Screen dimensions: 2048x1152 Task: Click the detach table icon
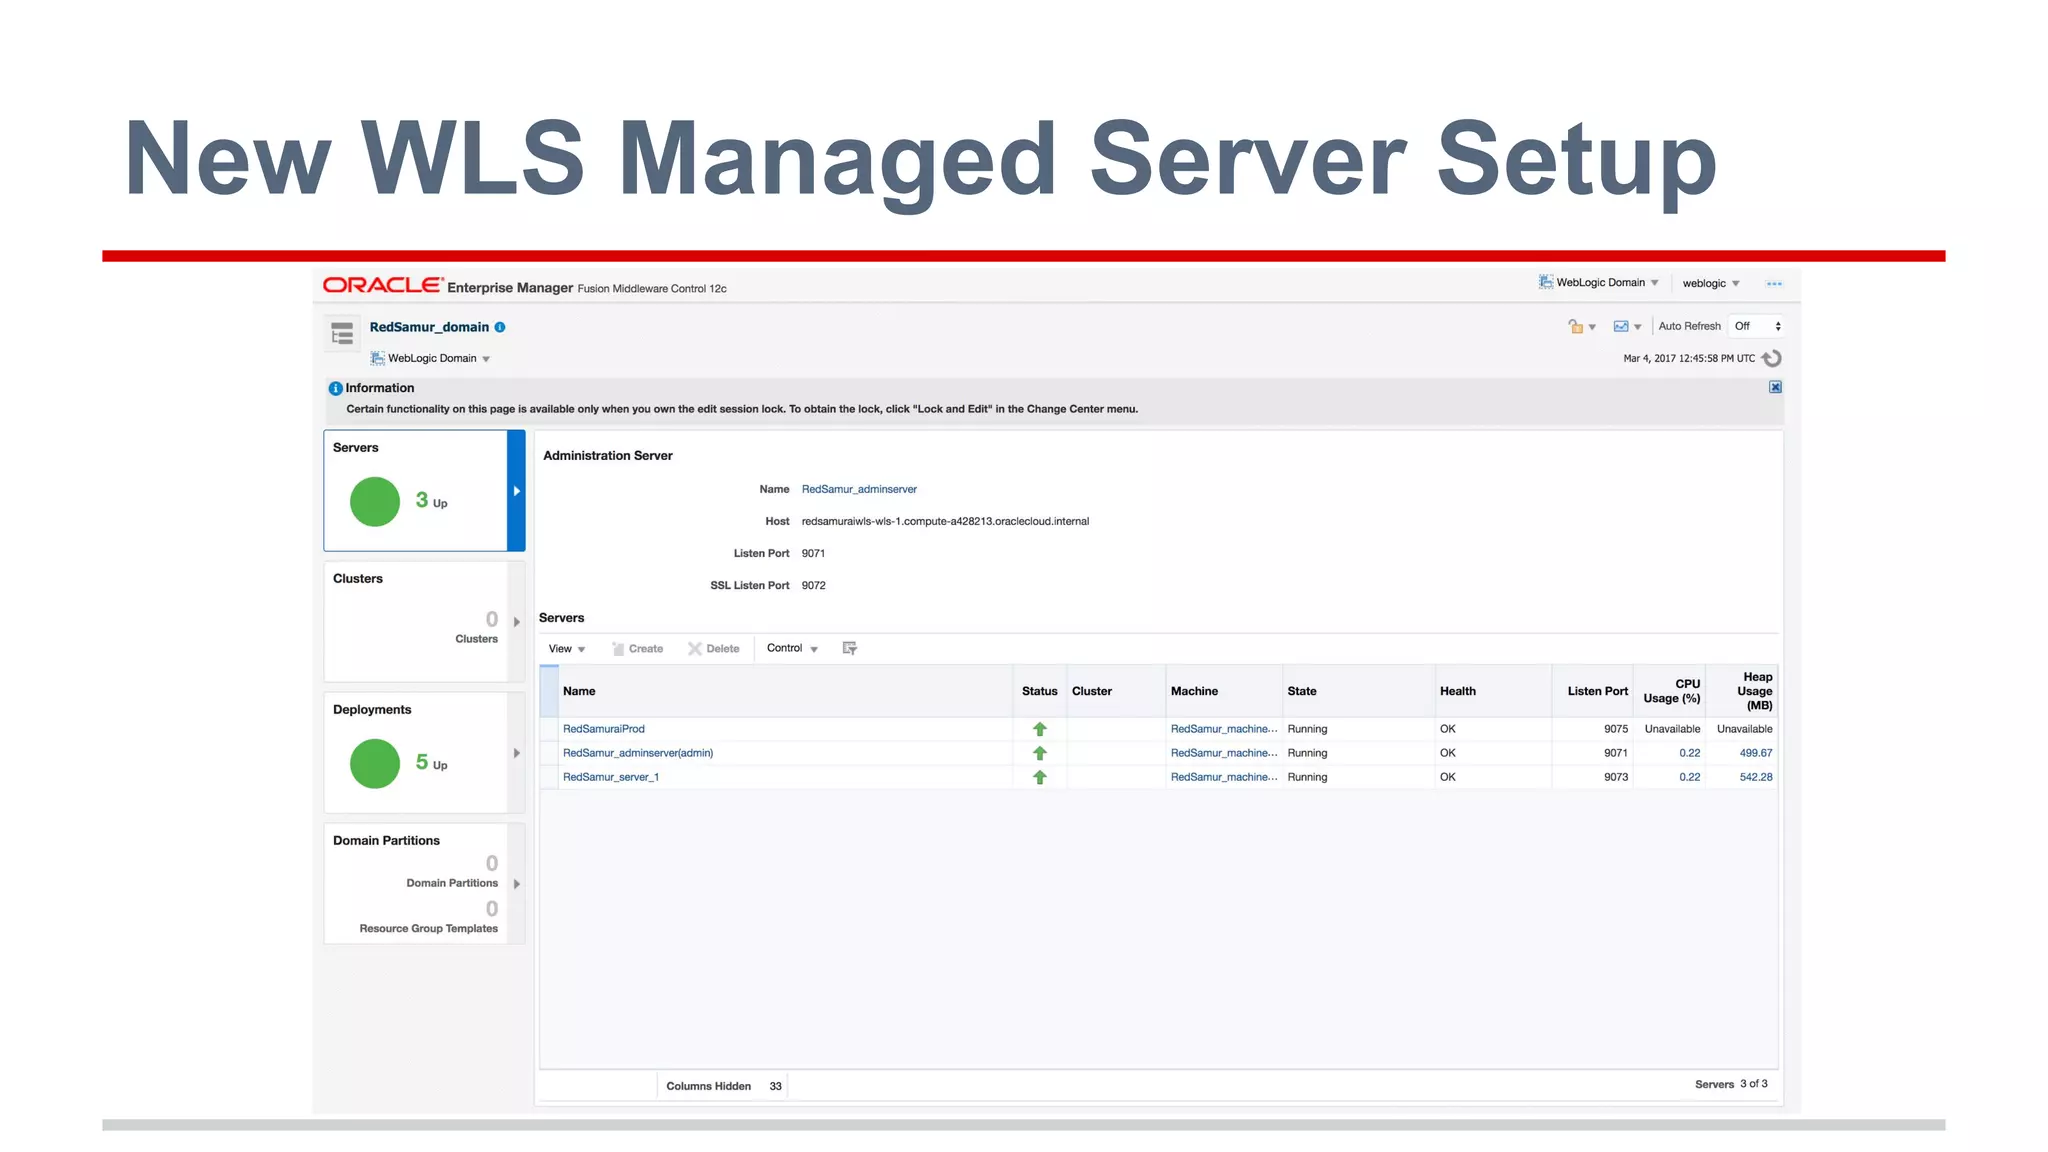850,648
